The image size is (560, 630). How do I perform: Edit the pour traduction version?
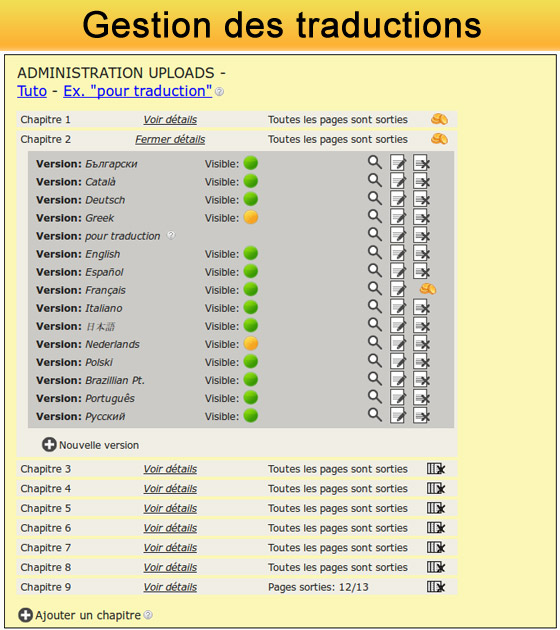tap(398, 235)
